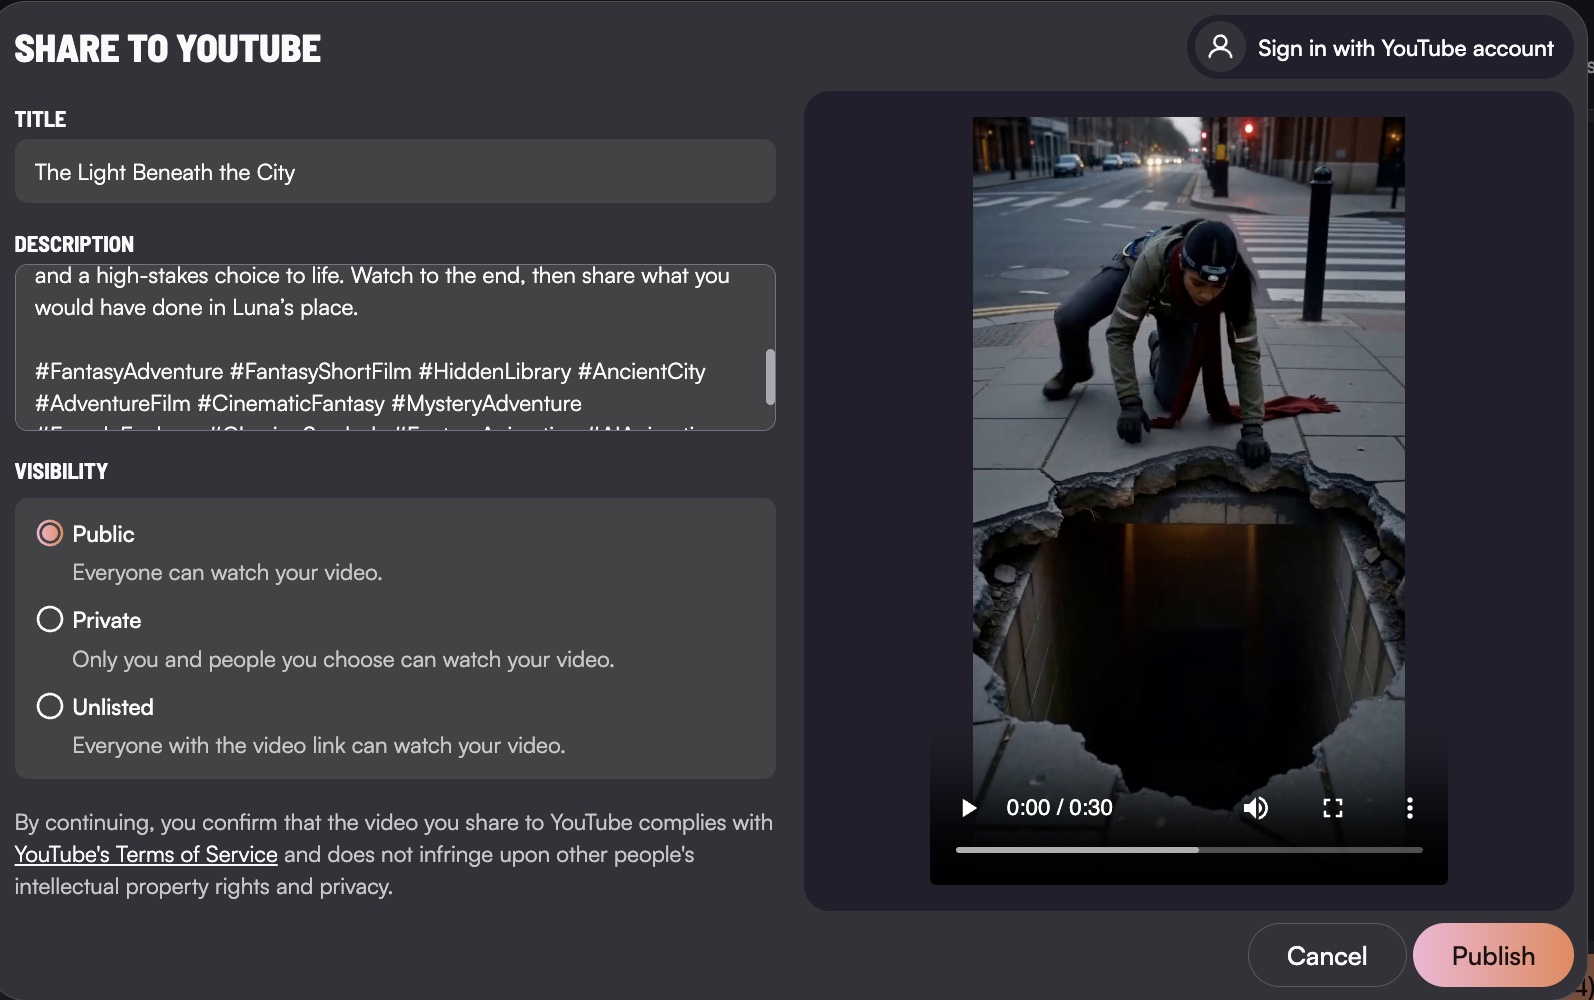Click the 'SHARE TO YOUTUBE' heading
The image size is (1594, 1000).
[167, 48]
